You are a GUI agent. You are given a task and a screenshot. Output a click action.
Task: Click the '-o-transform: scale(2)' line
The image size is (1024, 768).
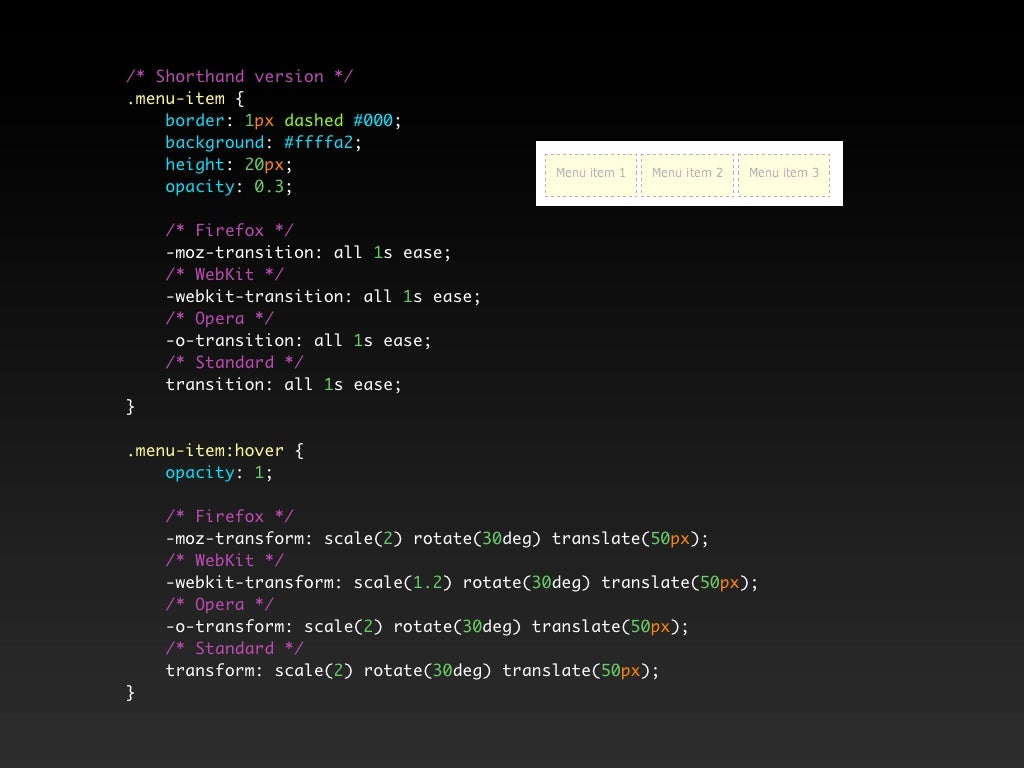pos(427,627)
